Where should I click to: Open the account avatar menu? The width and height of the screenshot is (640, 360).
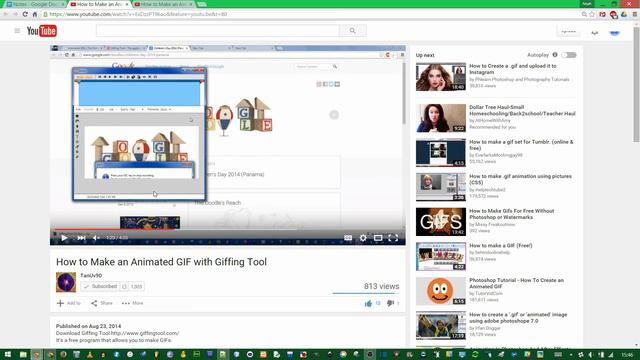click(614, 32)
